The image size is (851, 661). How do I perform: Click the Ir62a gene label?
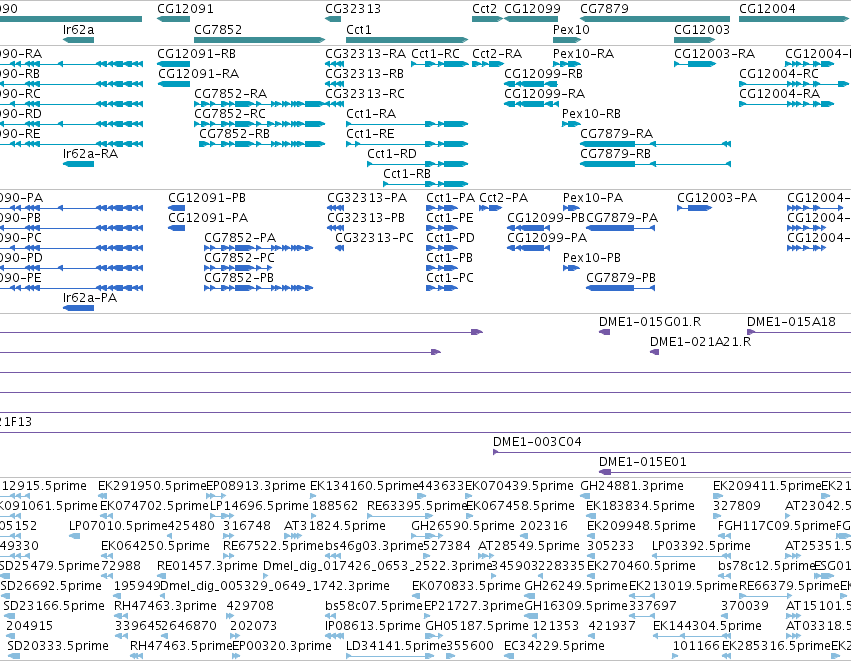click(x=78, y=29)
